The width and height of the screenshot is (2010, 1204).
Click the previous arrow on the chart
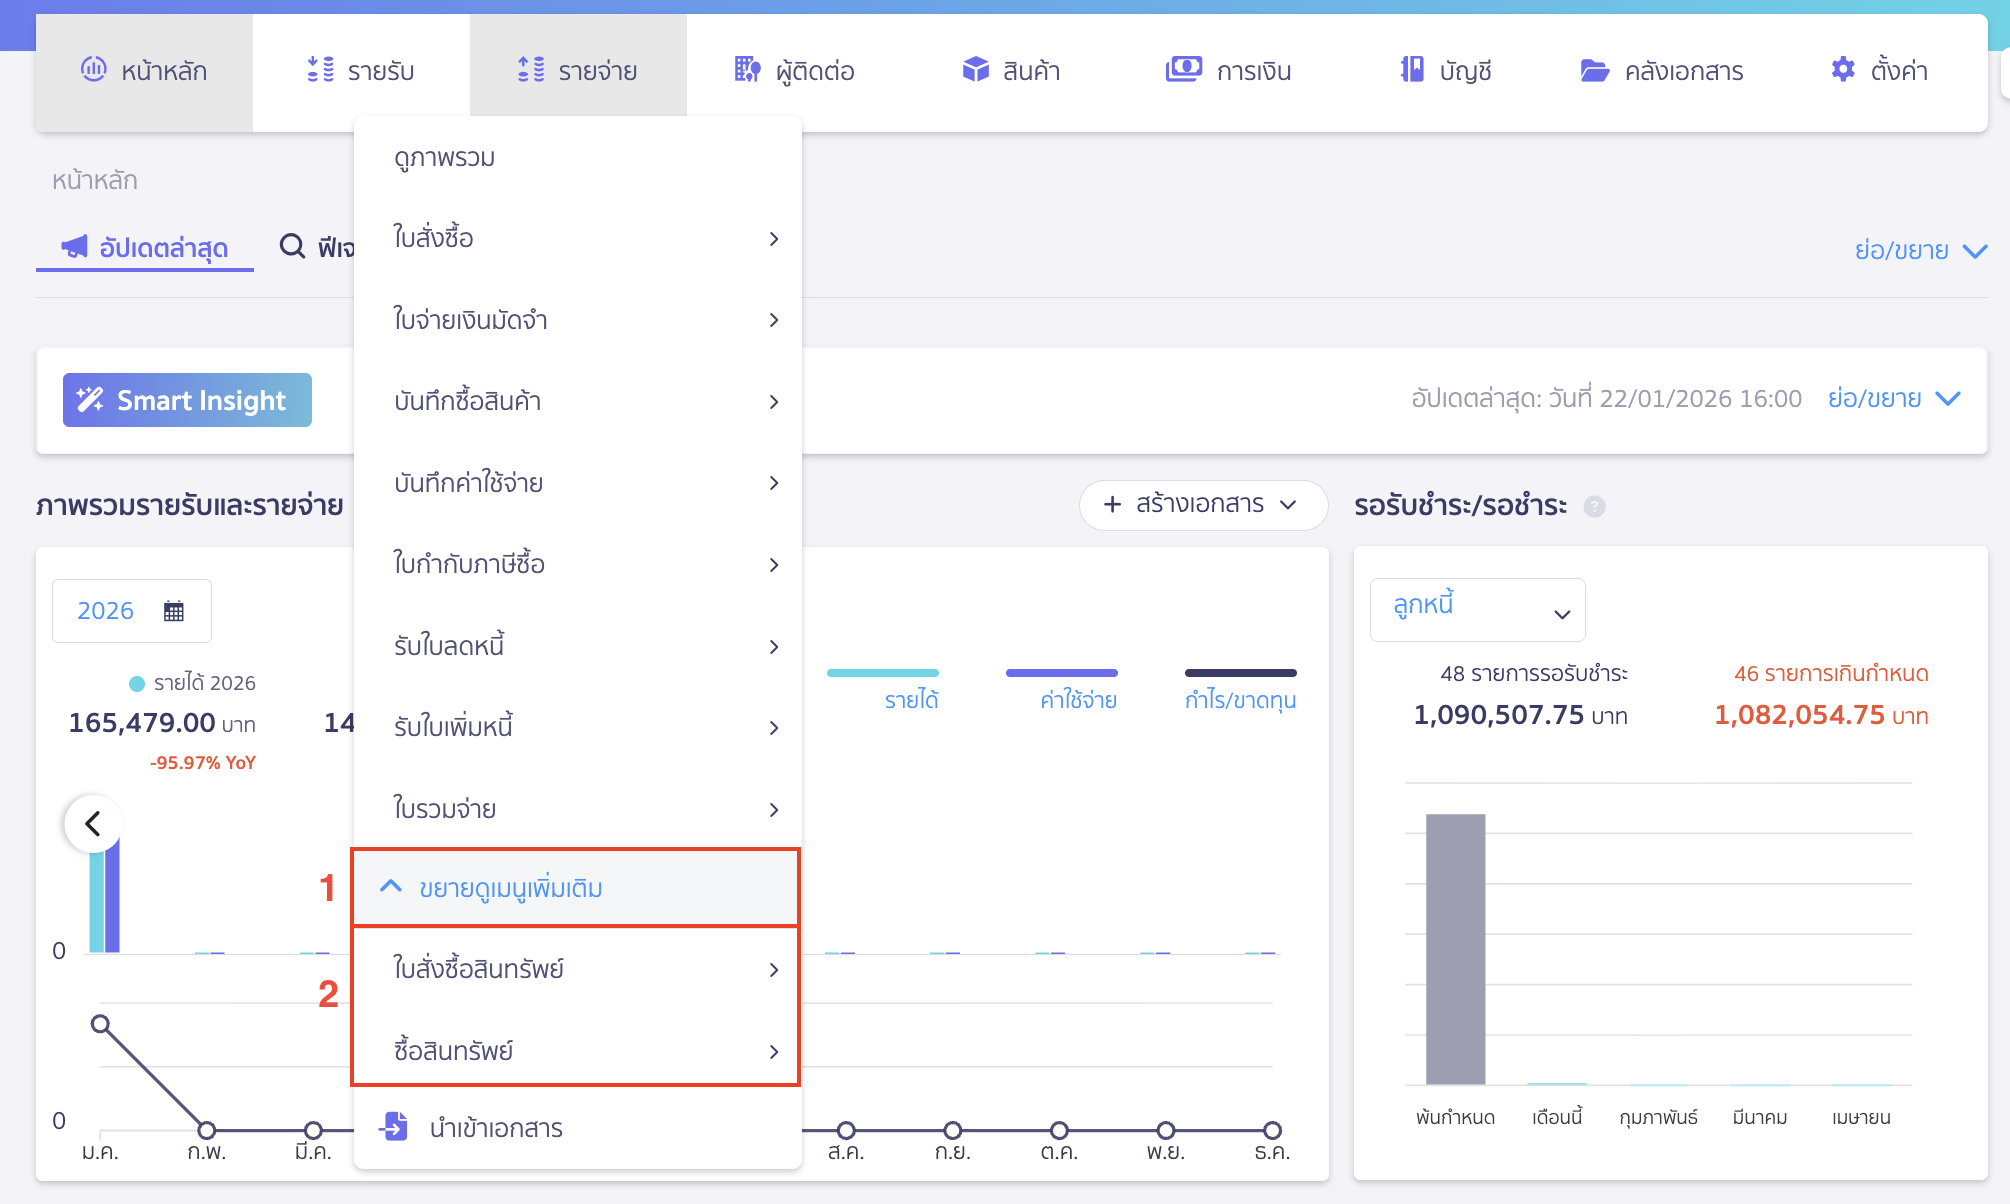93,823
